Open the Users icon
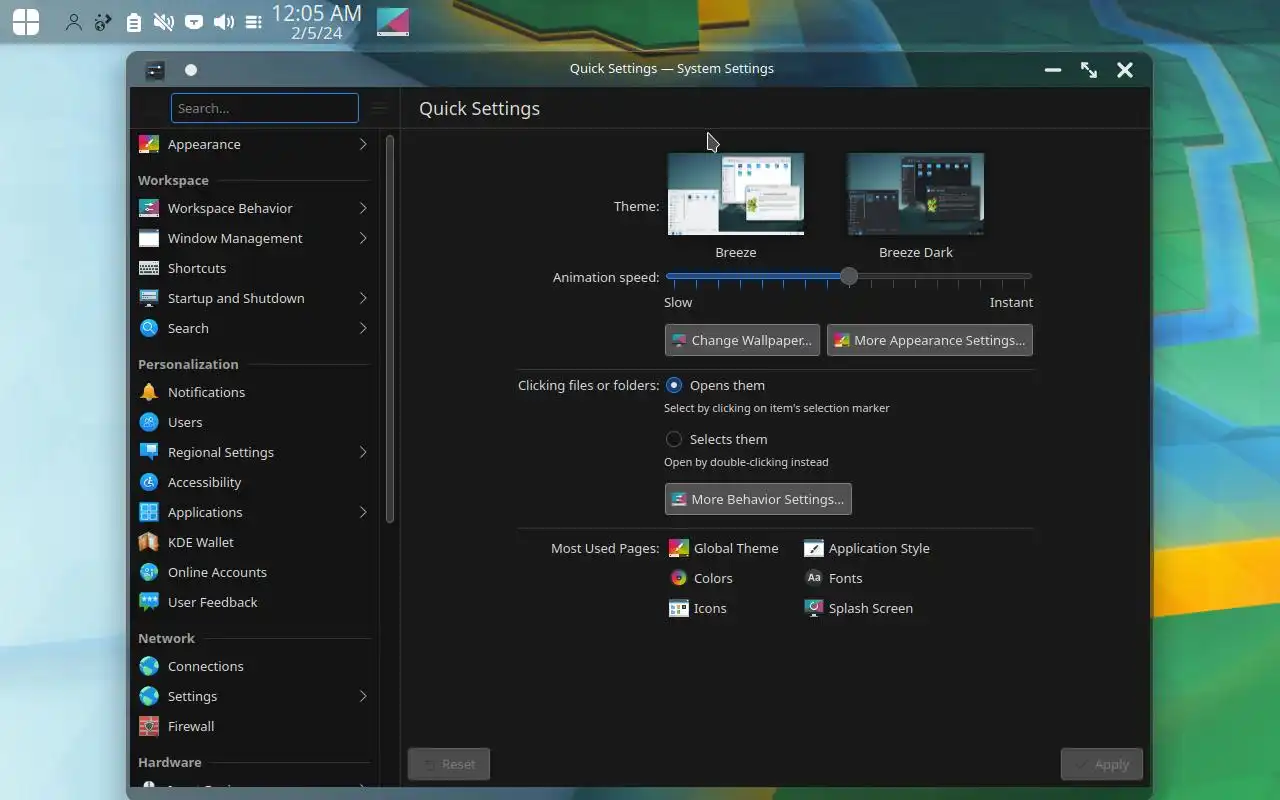This screenshot has width=1280, height=800. pos(149,422)
